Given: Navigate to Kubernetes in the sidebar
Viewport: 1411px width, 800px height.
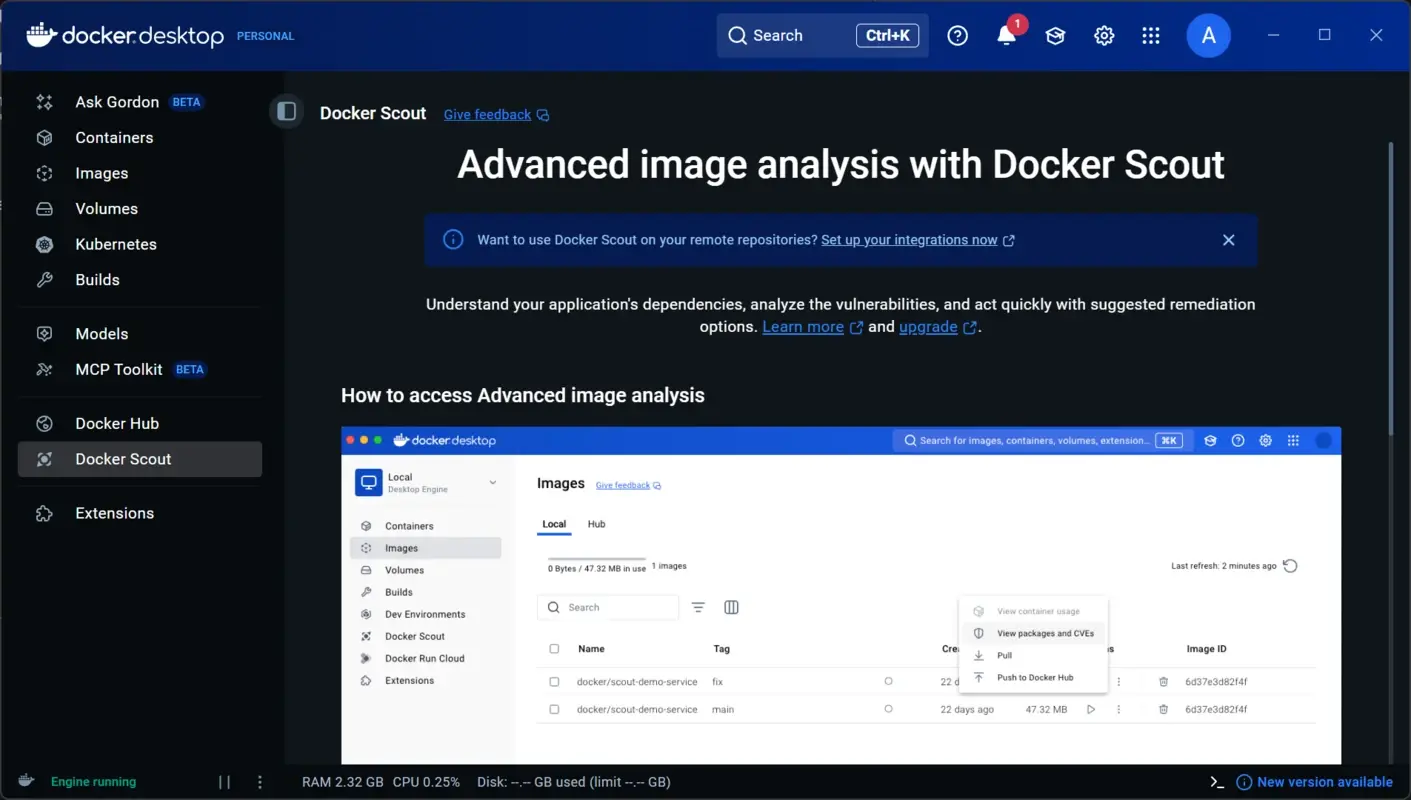Looking at the screenshot, I should pos(116,244).
